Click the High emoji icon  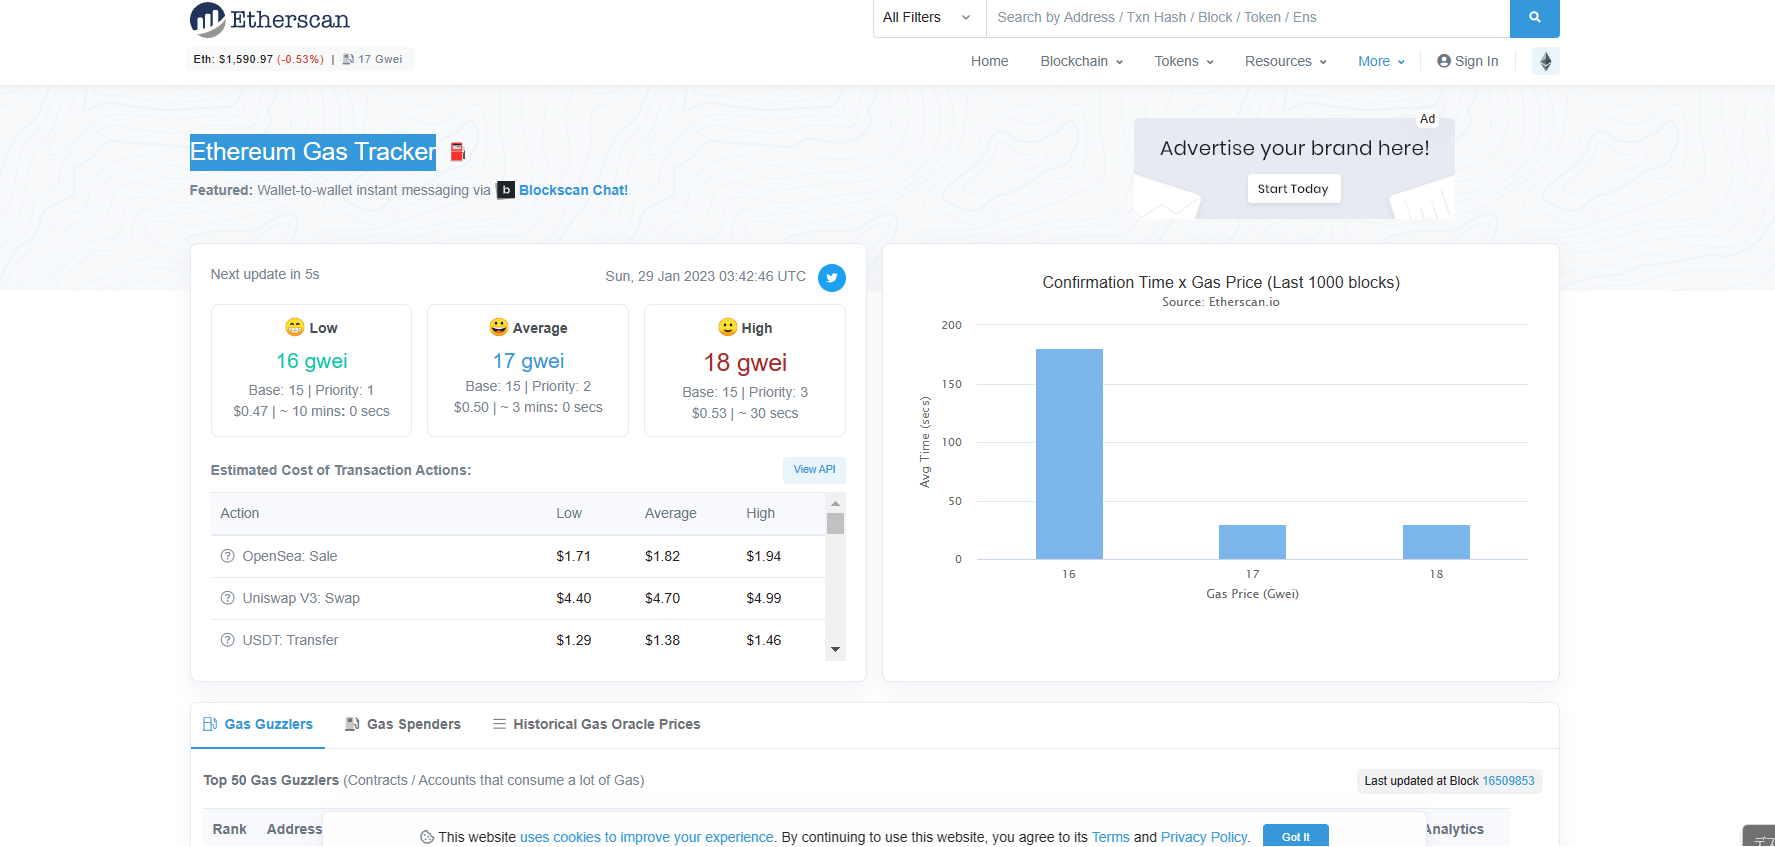(728, 327)
